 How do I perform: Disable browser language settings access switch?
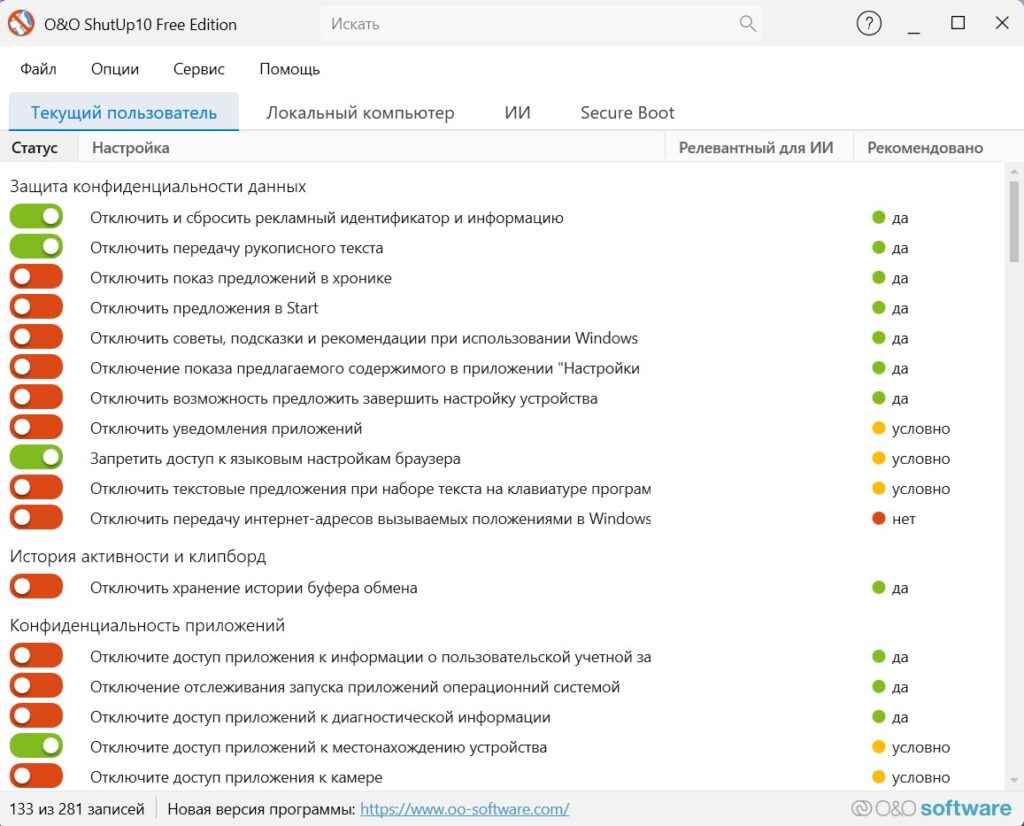tap(36, 457)
